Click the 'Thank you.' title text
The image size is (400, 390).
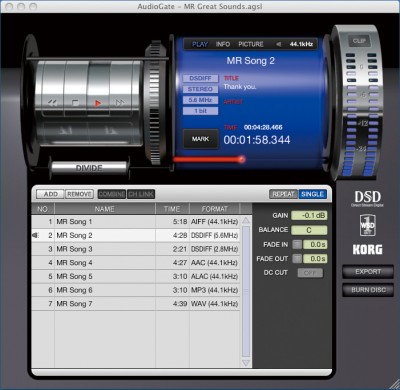pyautogui.click(x=240, y=87)
